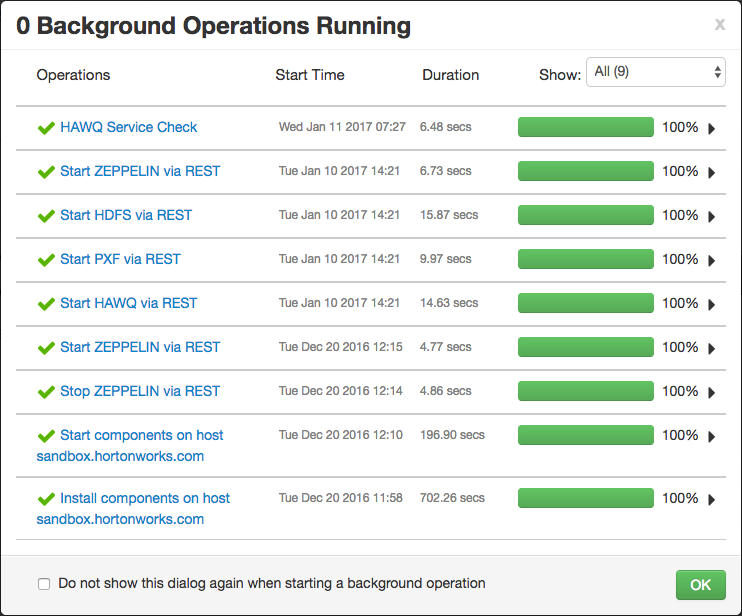The image size is (742, 616).
Task: Click the right arrow for Start HAWQ via REST
Action: (711, 304)
